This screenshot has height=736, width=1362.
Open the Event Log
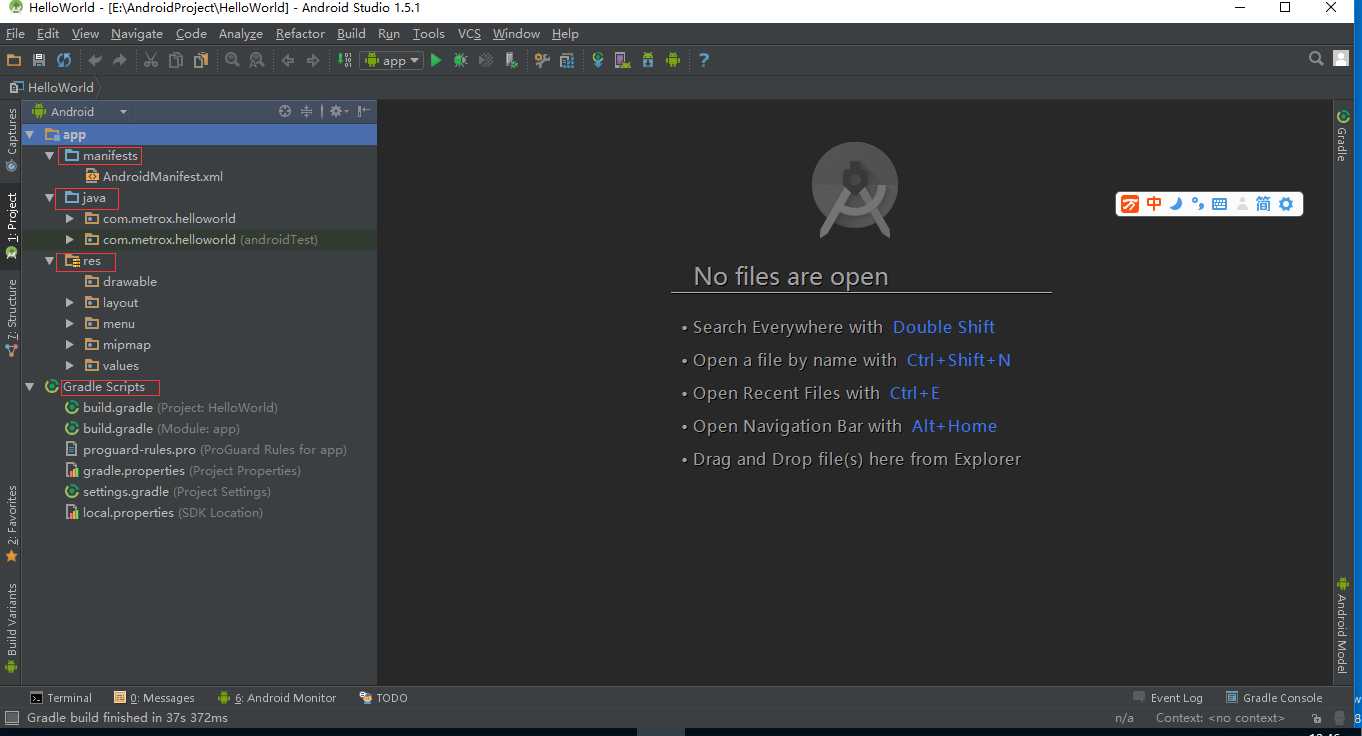tap(1168, 698)
